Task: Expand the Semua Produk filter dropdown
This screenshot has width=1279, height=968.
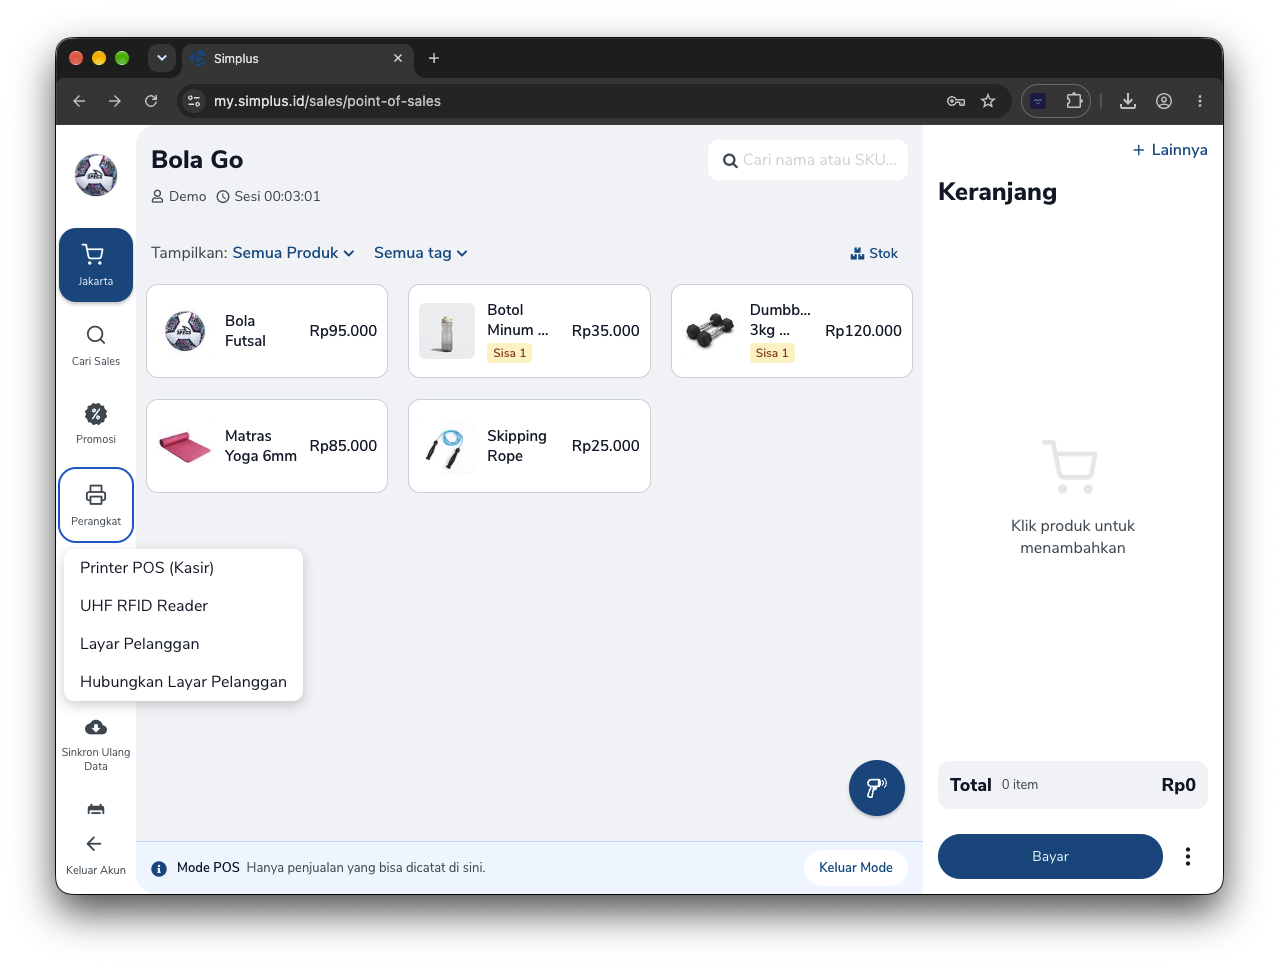Action: click(293, 253)
